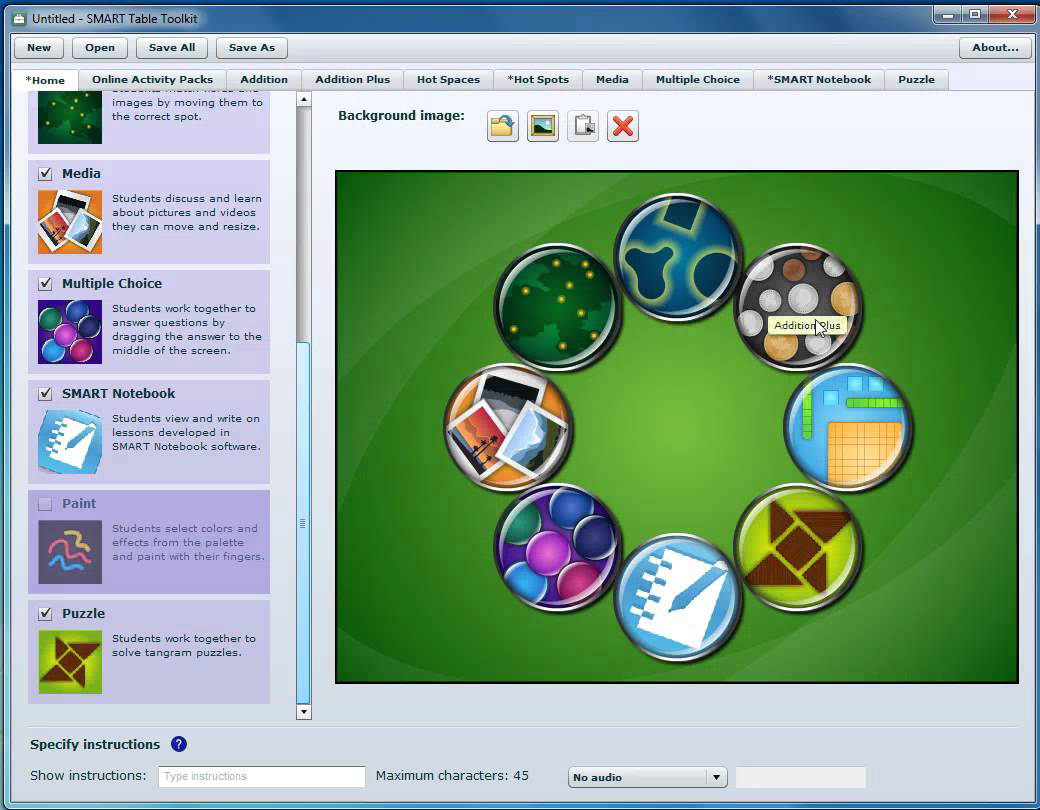The width and height of the screenshot is (1040, 810).
Task: Click the Save All button
Action: coord(172,48)
